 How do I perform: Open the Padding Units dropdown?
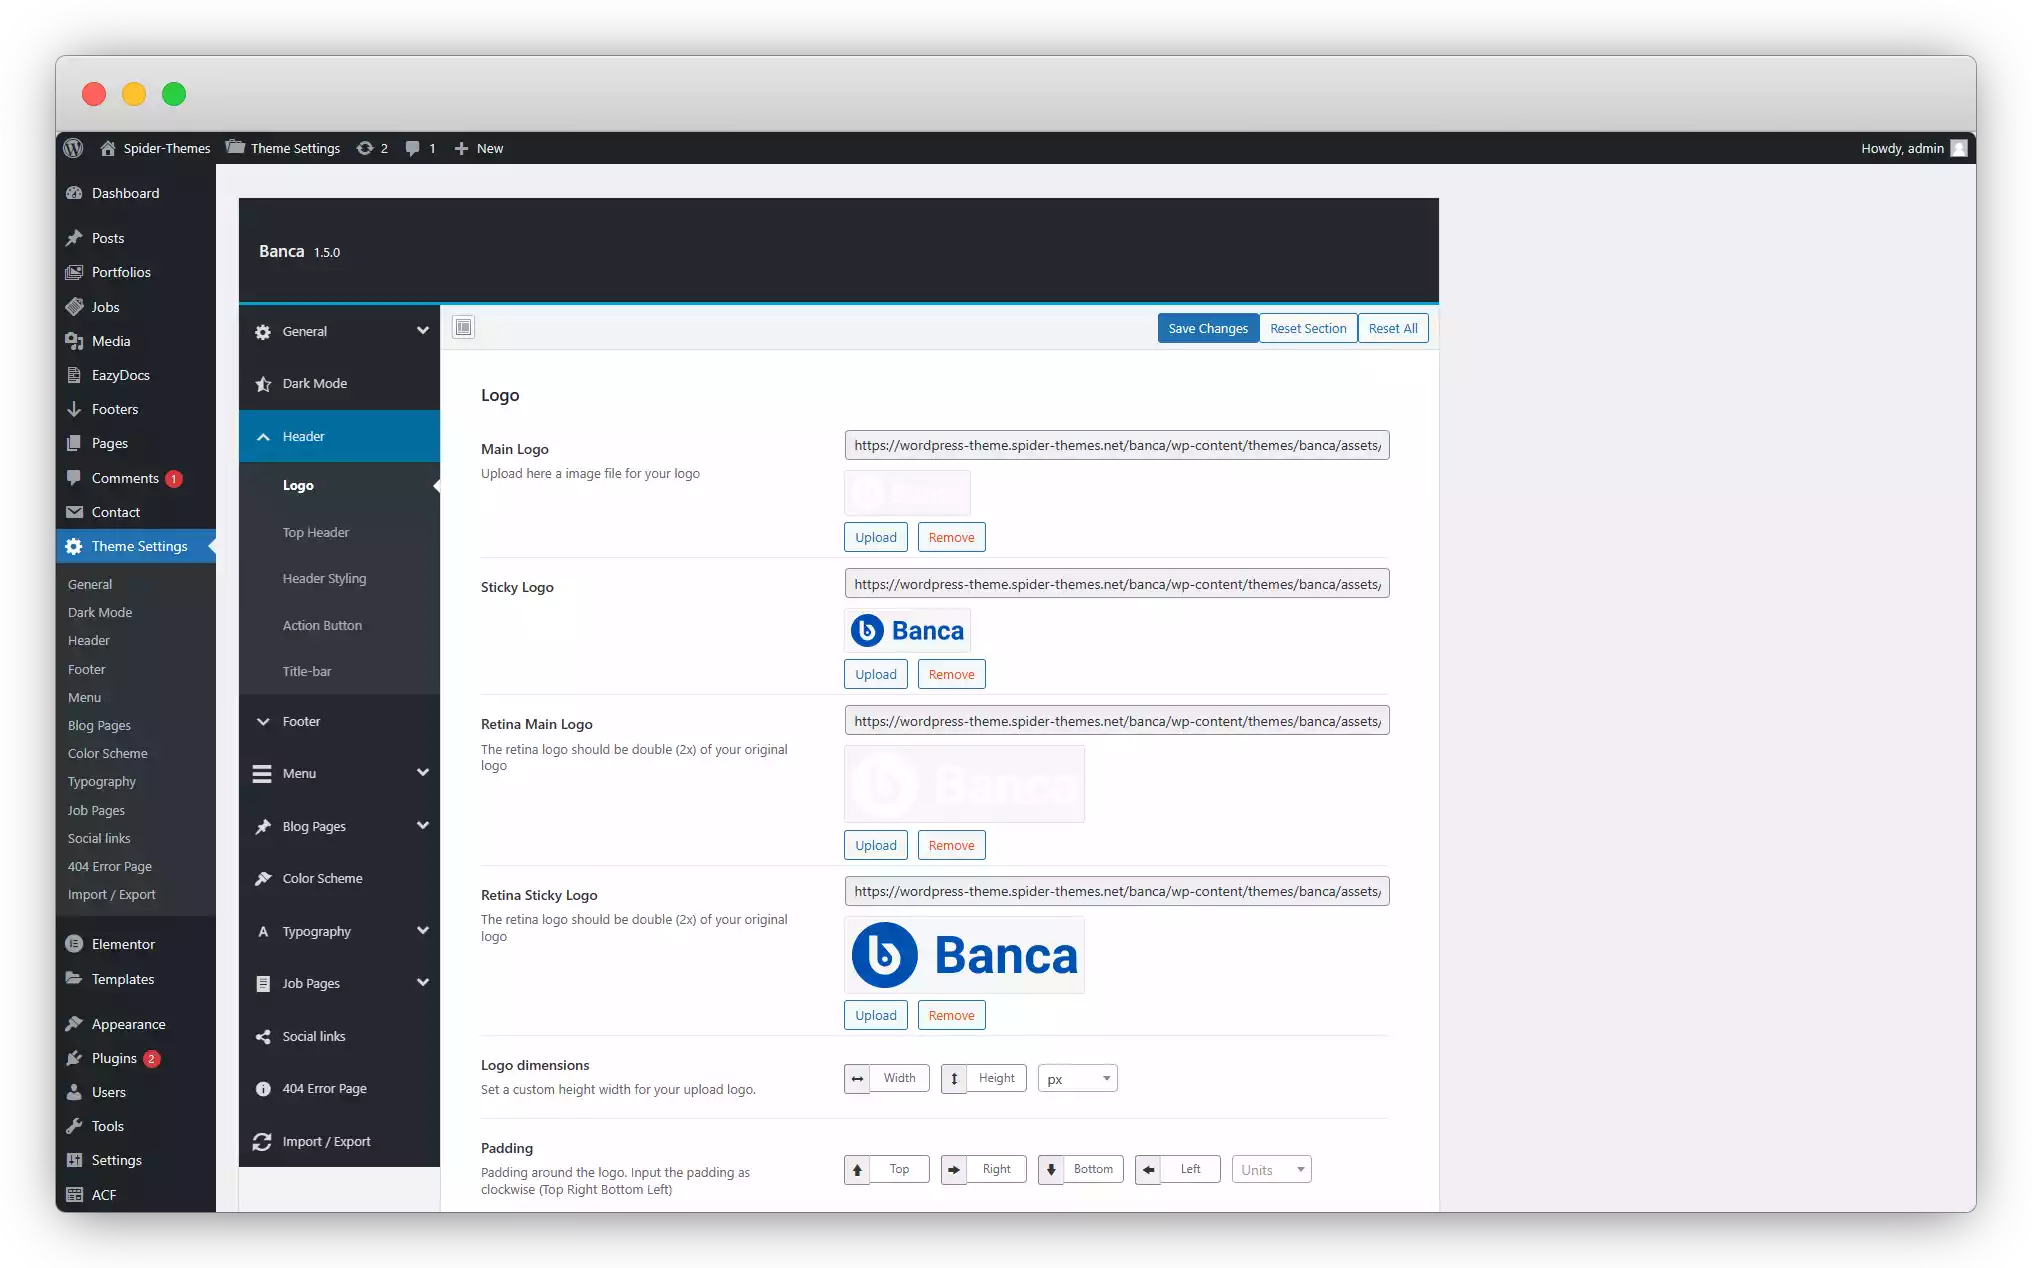click(1271, 1169)
